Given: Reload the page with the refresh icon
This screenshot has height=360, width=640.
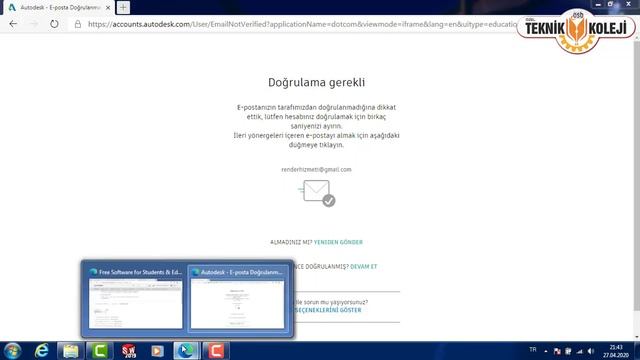Looking at the screenshot, I should pos(54,24).
